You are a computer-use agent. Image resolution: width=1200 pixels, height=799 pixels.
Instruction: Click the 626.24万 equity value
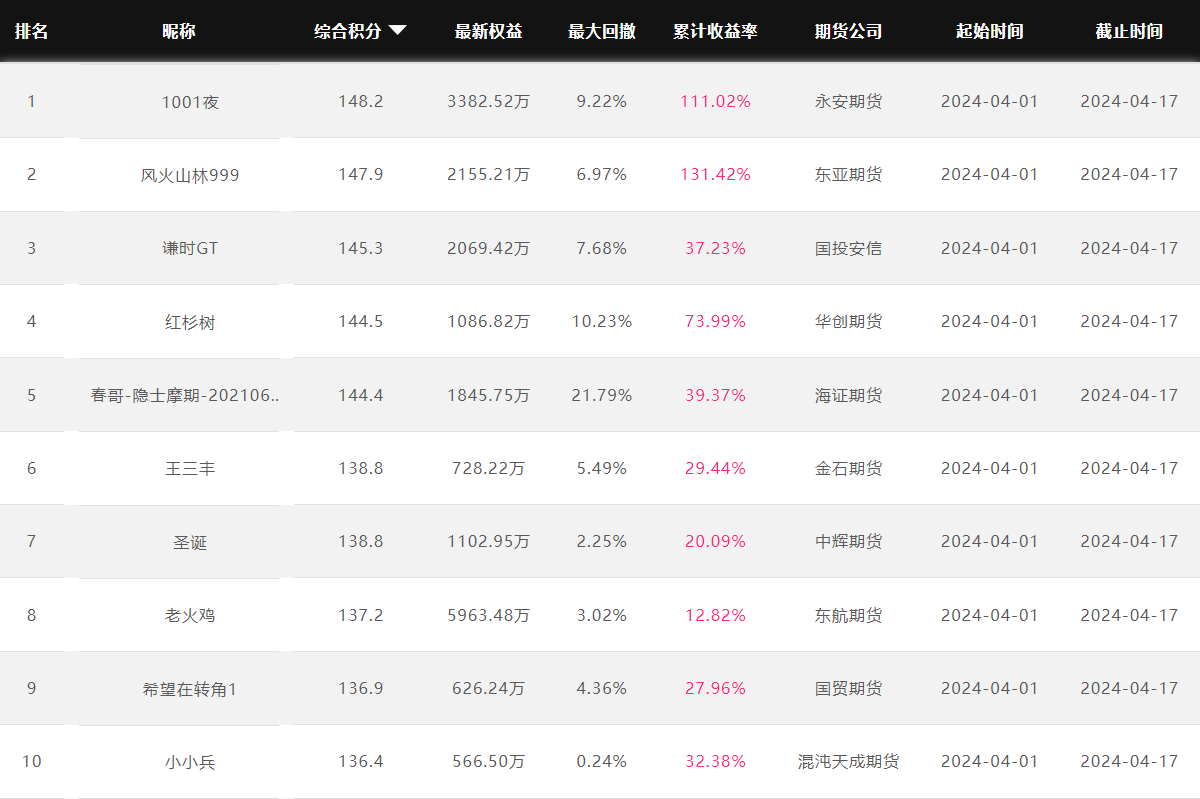(488, 688)
